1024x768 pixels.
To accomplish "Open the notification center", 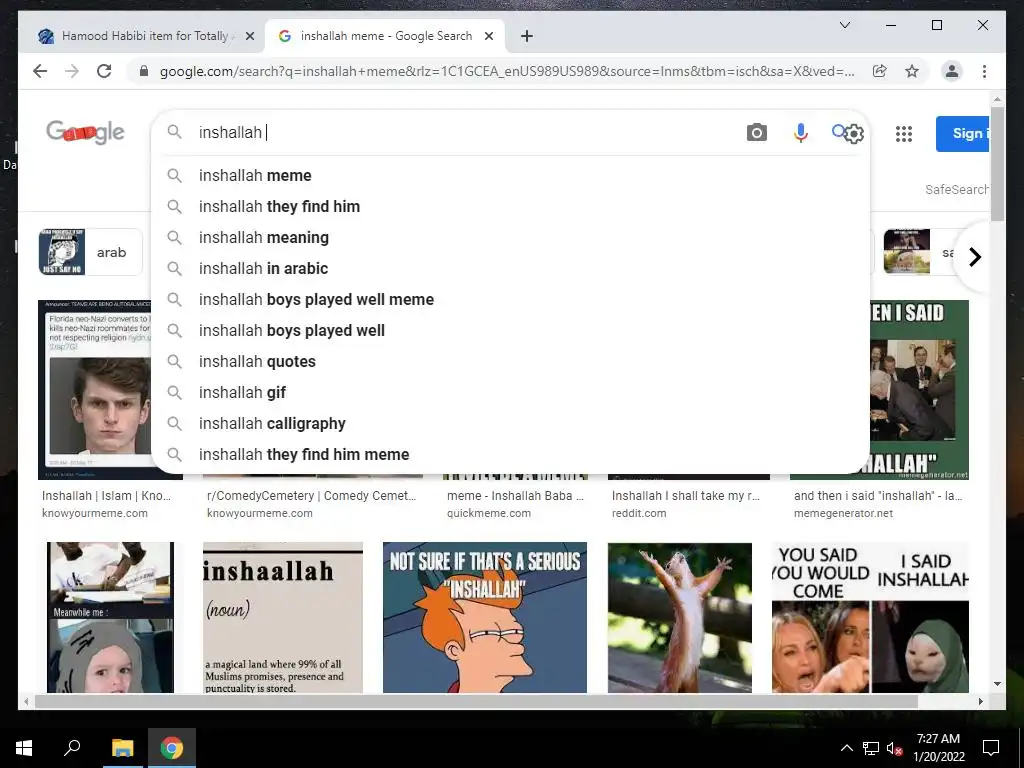I will (991, 748).
